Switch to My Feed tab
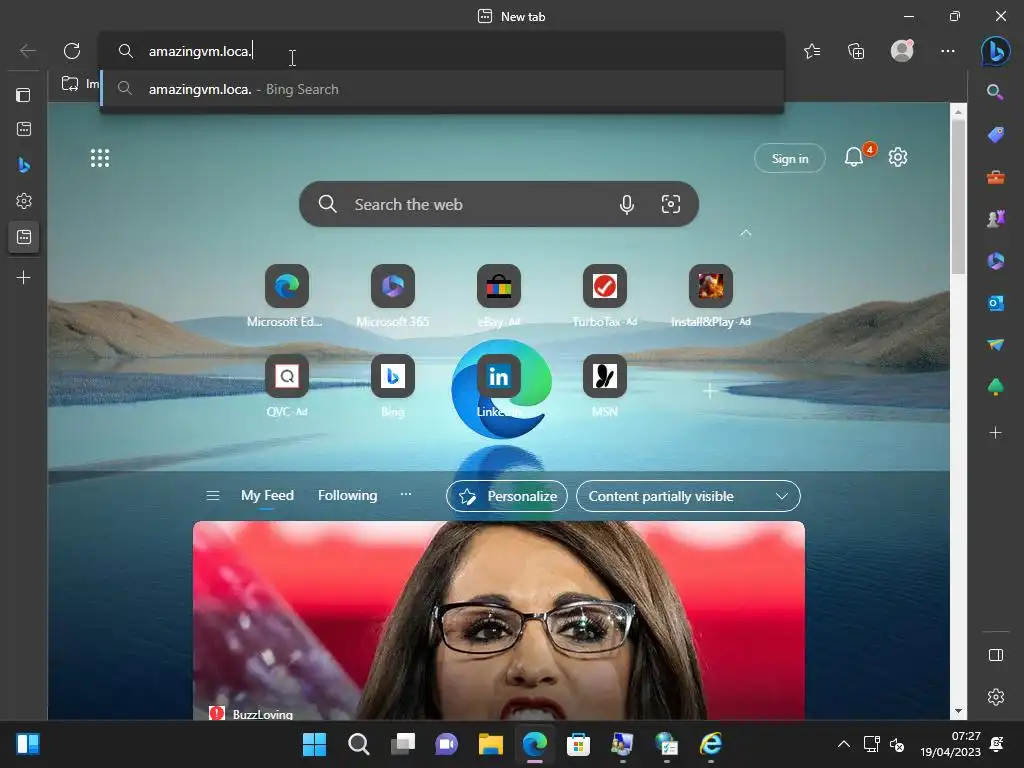This screenshot has height=768, width=1024. 267,496
